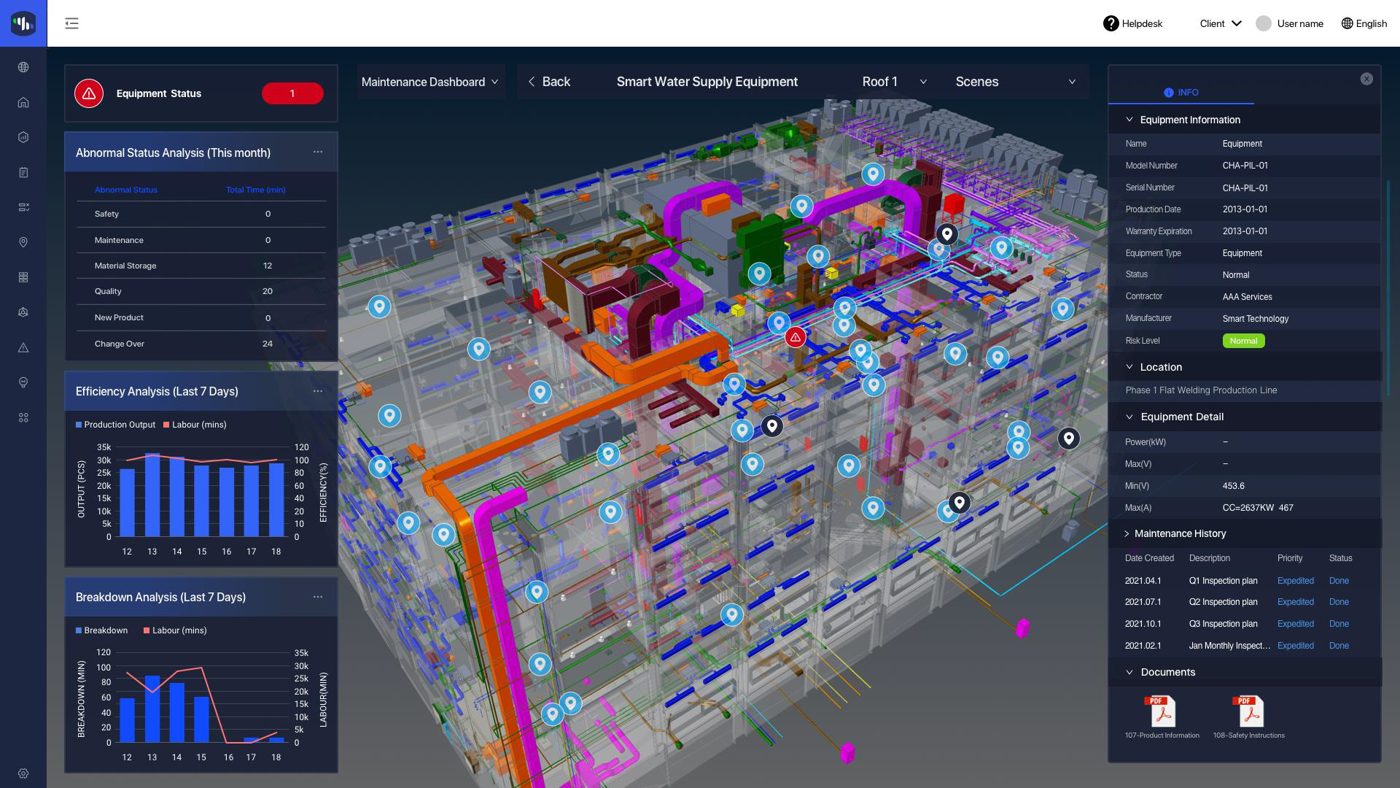1400x788 pixels.
Task: Close the equipment info panel
Action: [x=1366, y=79]
